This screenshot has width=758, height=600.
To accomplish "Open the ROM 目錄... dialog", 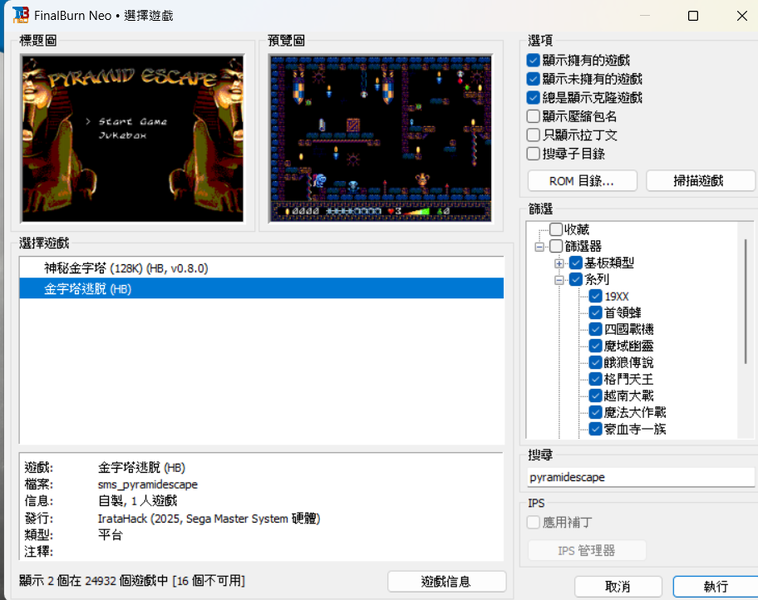I will [582, 181].
